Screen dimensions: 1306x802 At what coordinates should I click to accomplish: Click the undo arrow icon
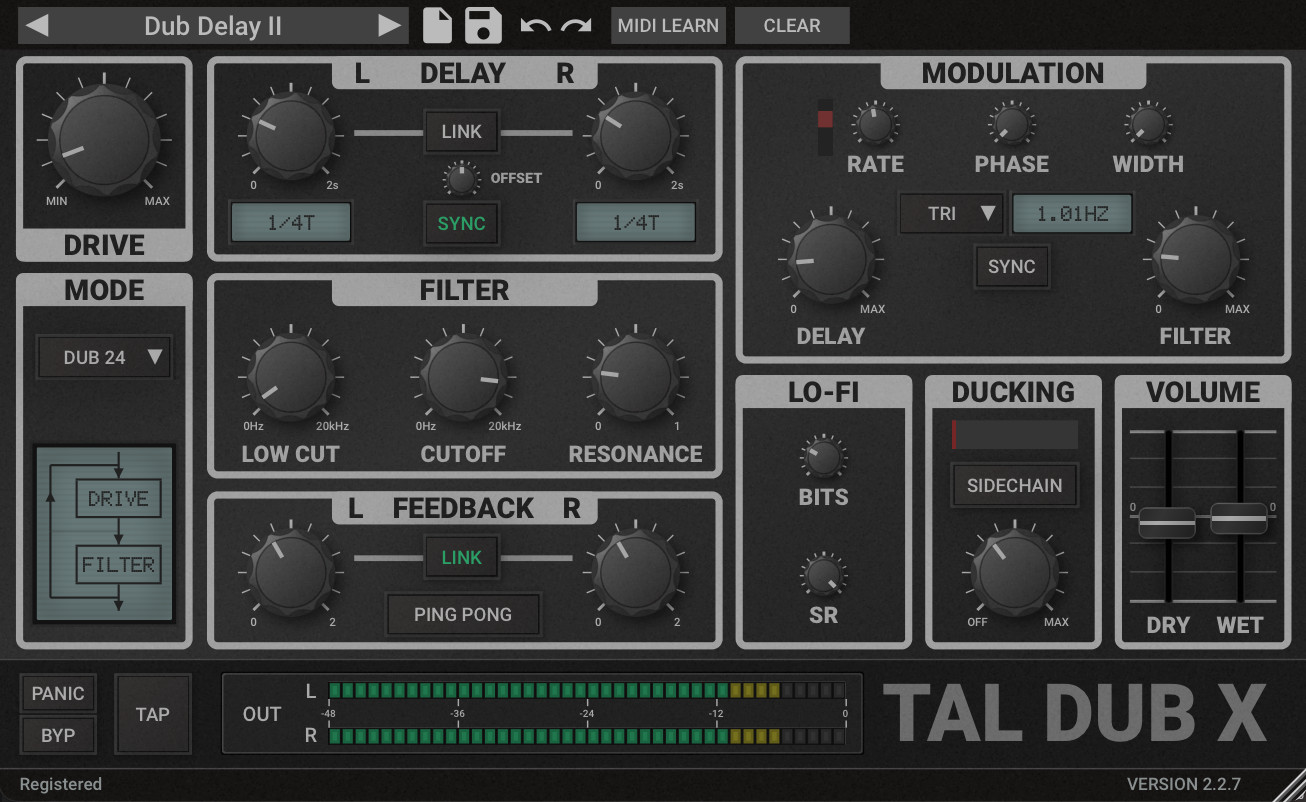535,26
